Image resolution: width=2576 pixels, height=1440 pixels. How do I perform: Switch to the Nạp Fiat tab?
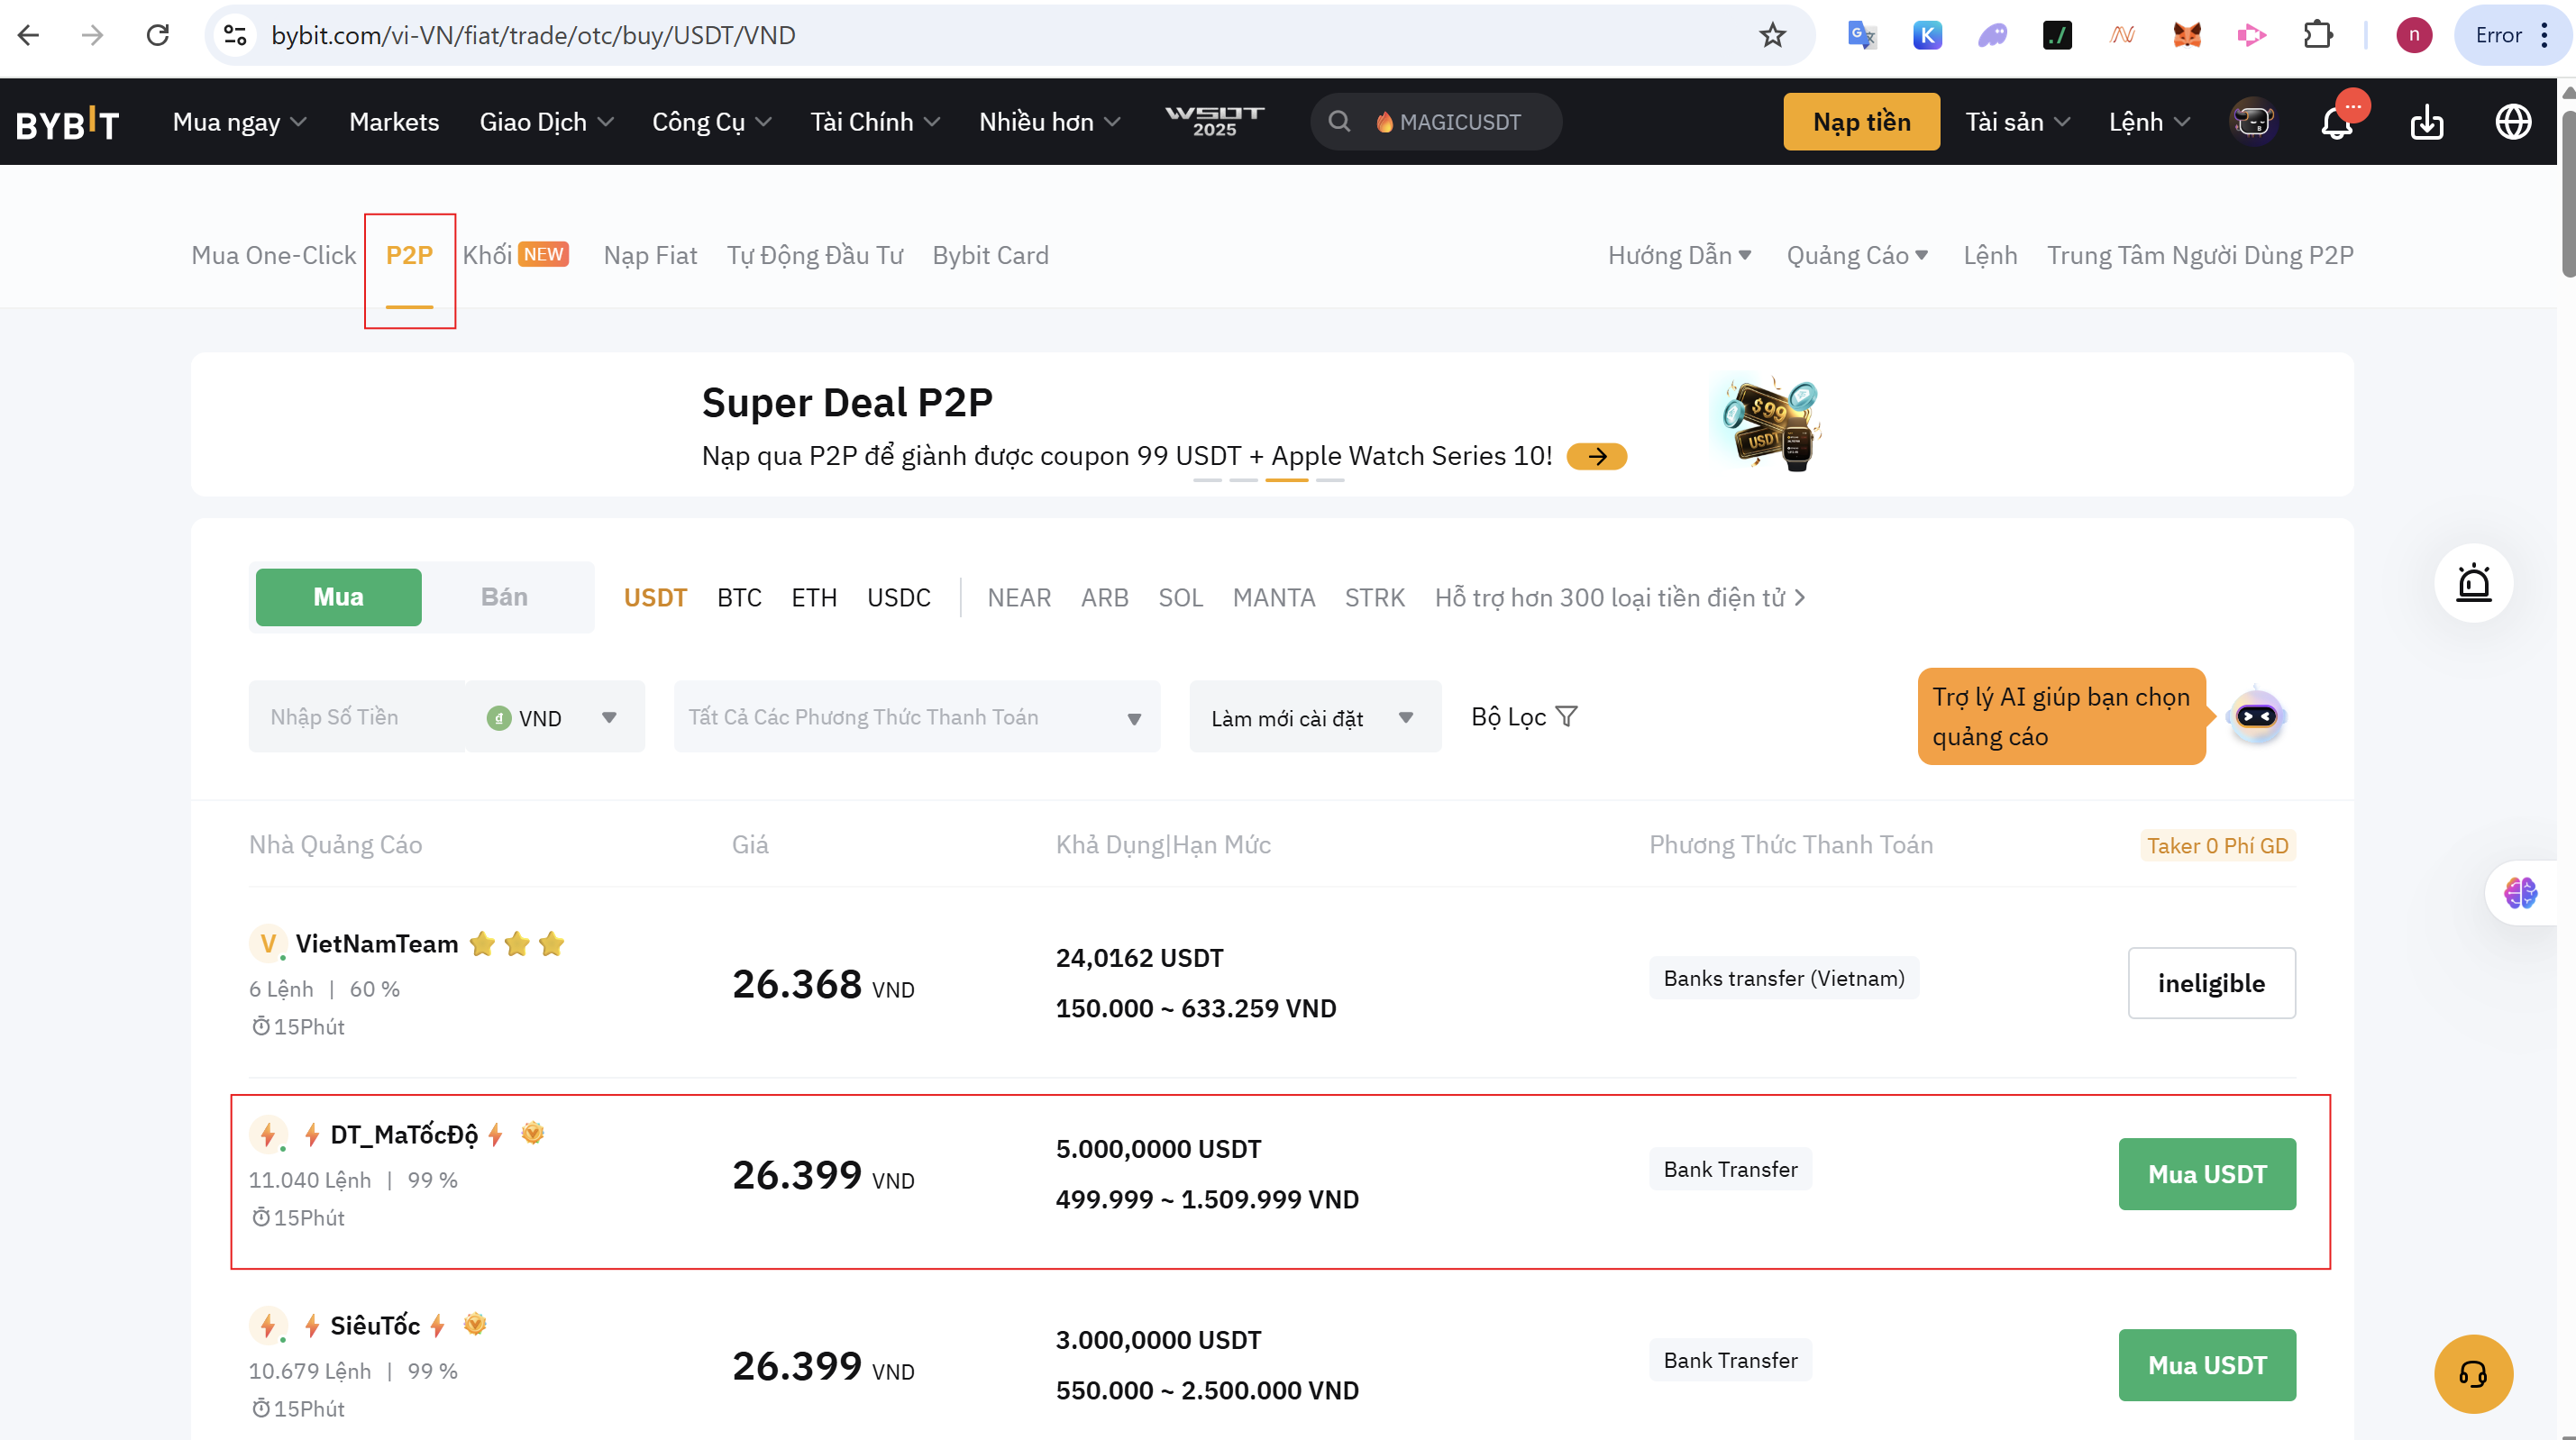(x=650, y=255)
